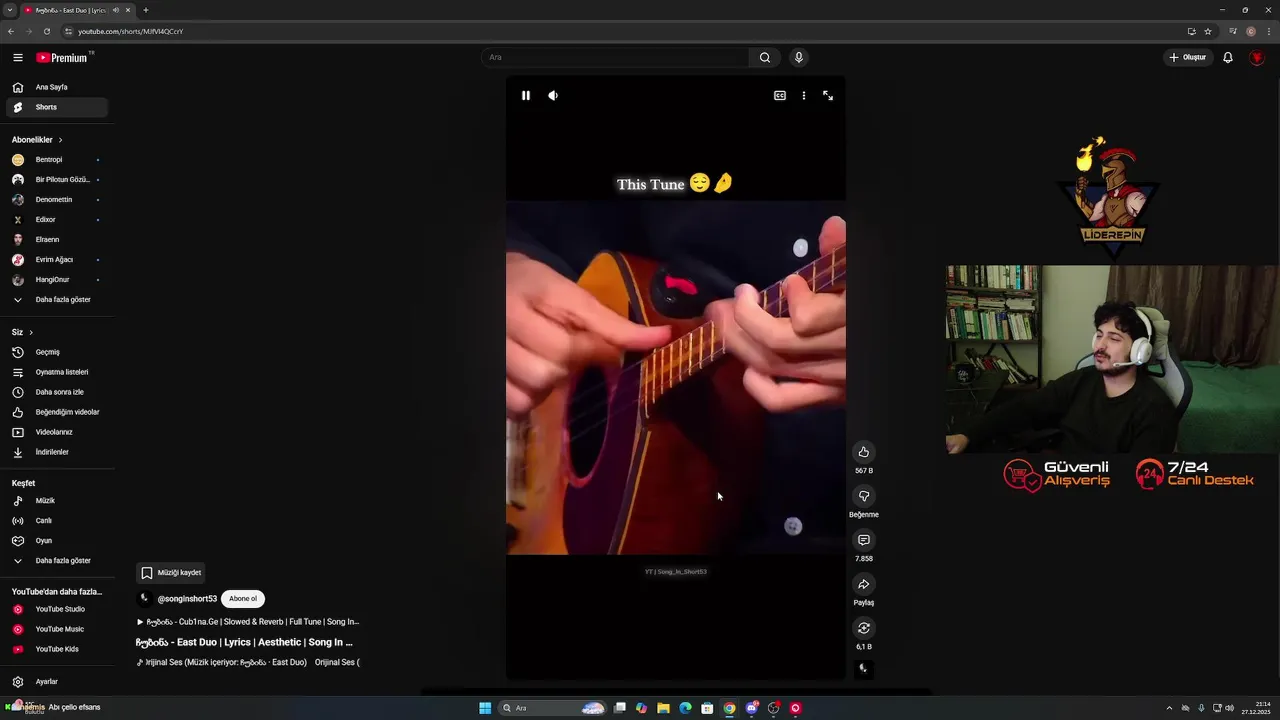Go back in Chrome
1280x720 pixels.
coord(11,31)
